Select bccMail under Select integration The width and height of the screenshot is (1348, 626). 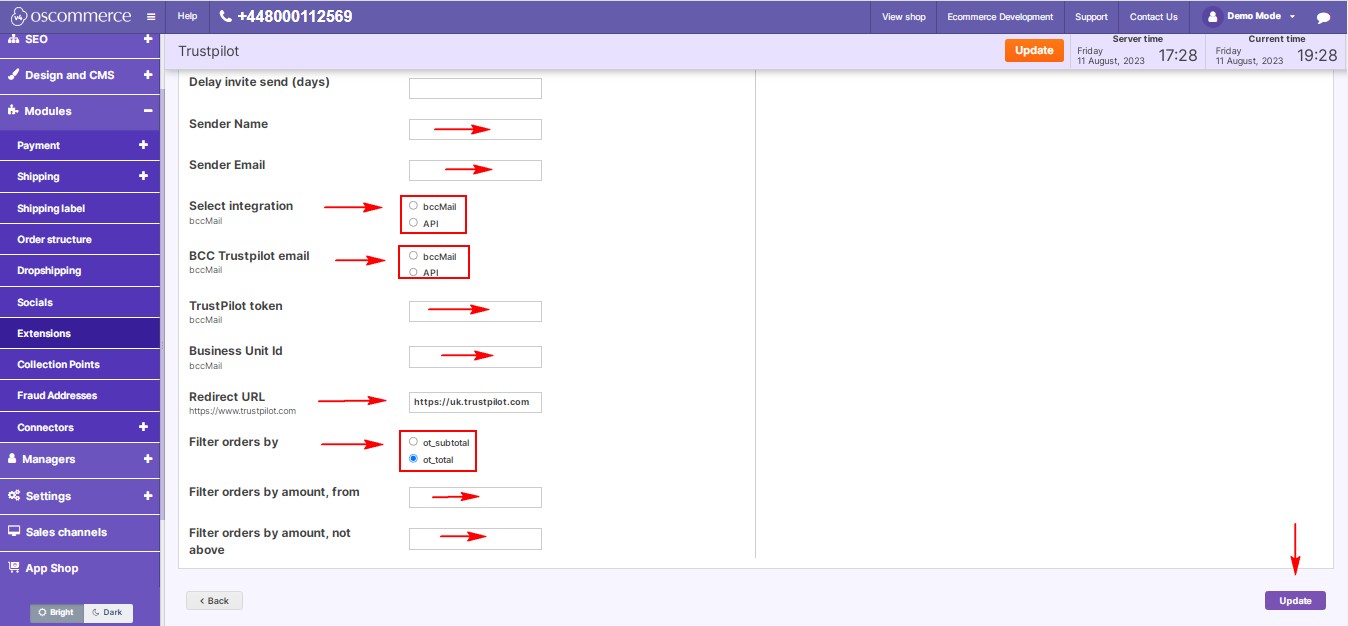[413, 206]
